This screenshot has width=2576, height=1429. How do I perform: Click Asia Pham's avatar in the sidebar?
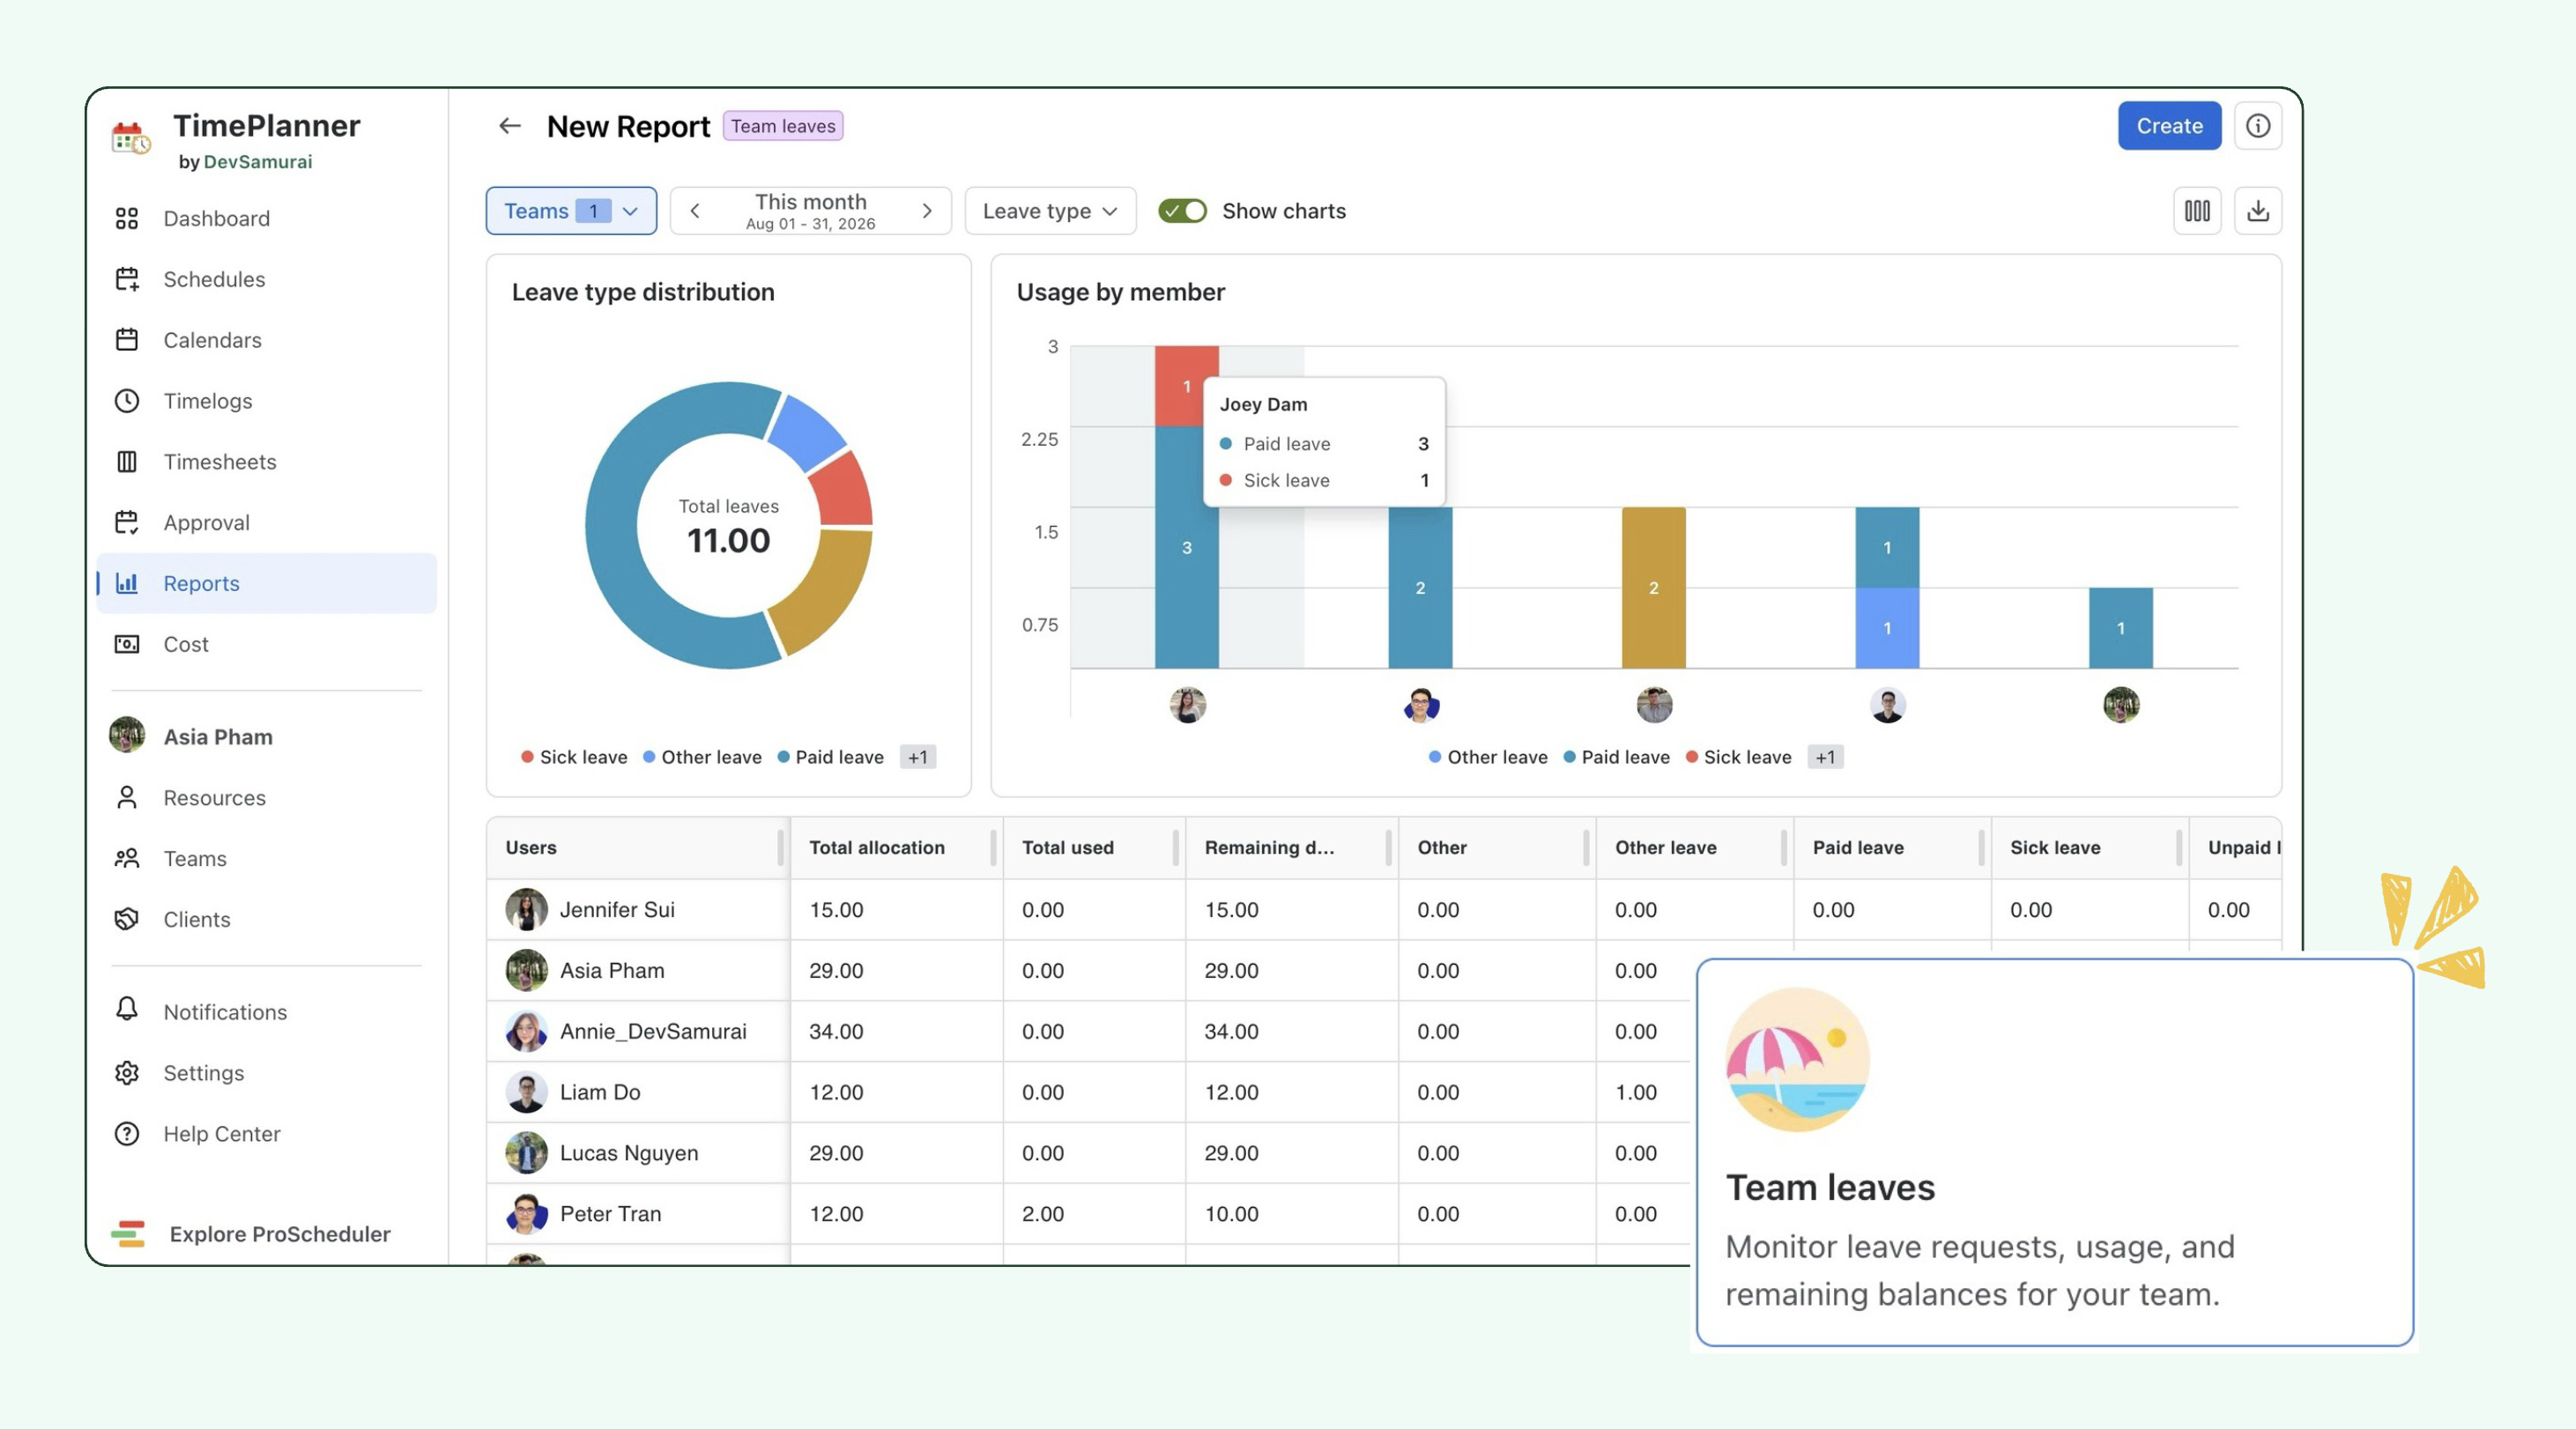point(127,735)
